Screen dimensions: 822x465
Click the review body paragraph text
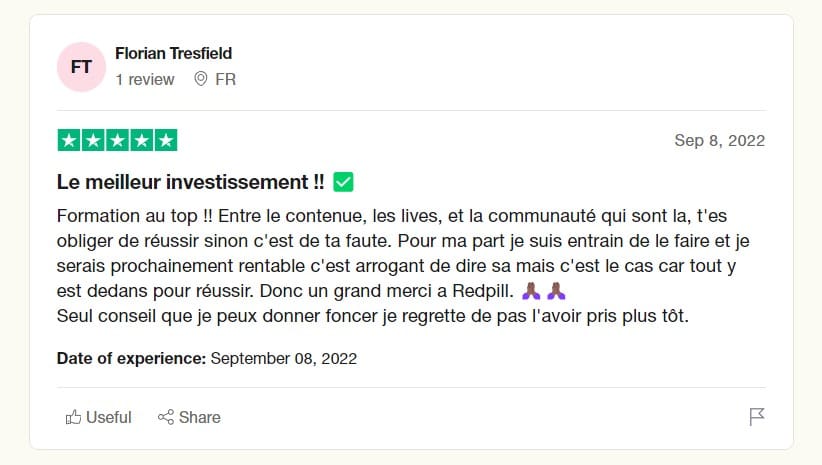click(400, 266)
